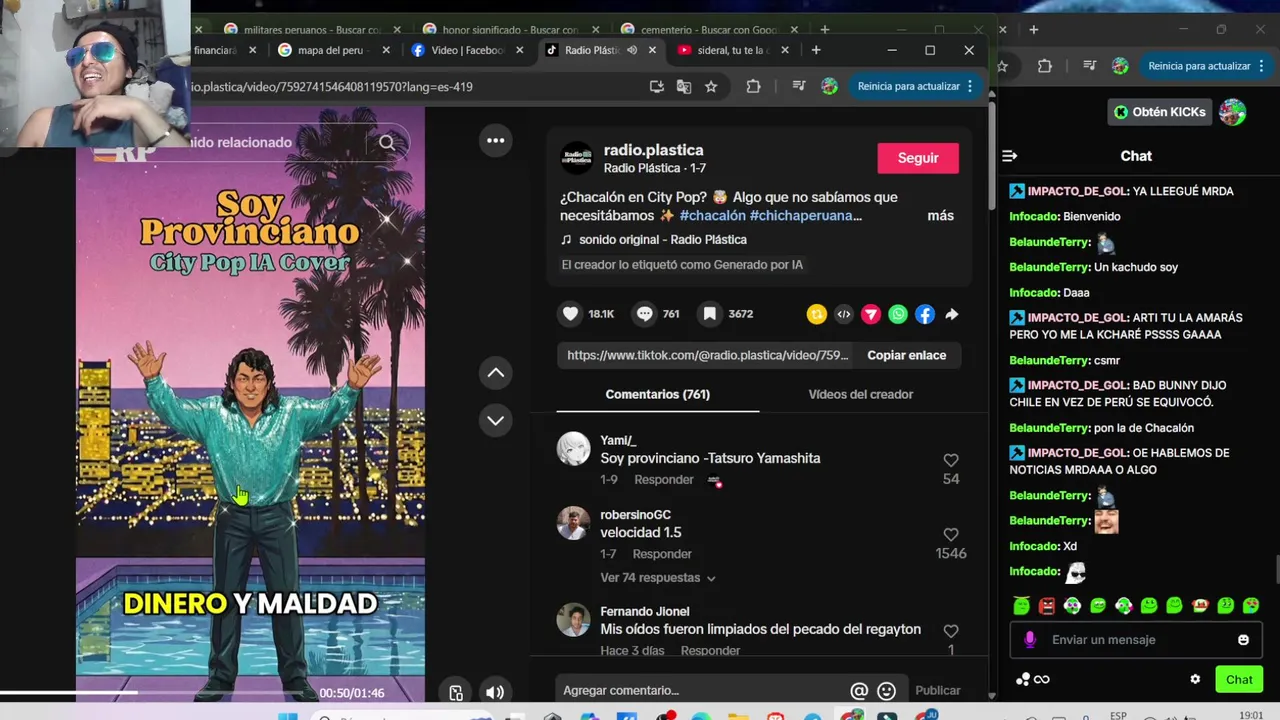
Task: Bookmark the page with the star icon
Action: 711,87
